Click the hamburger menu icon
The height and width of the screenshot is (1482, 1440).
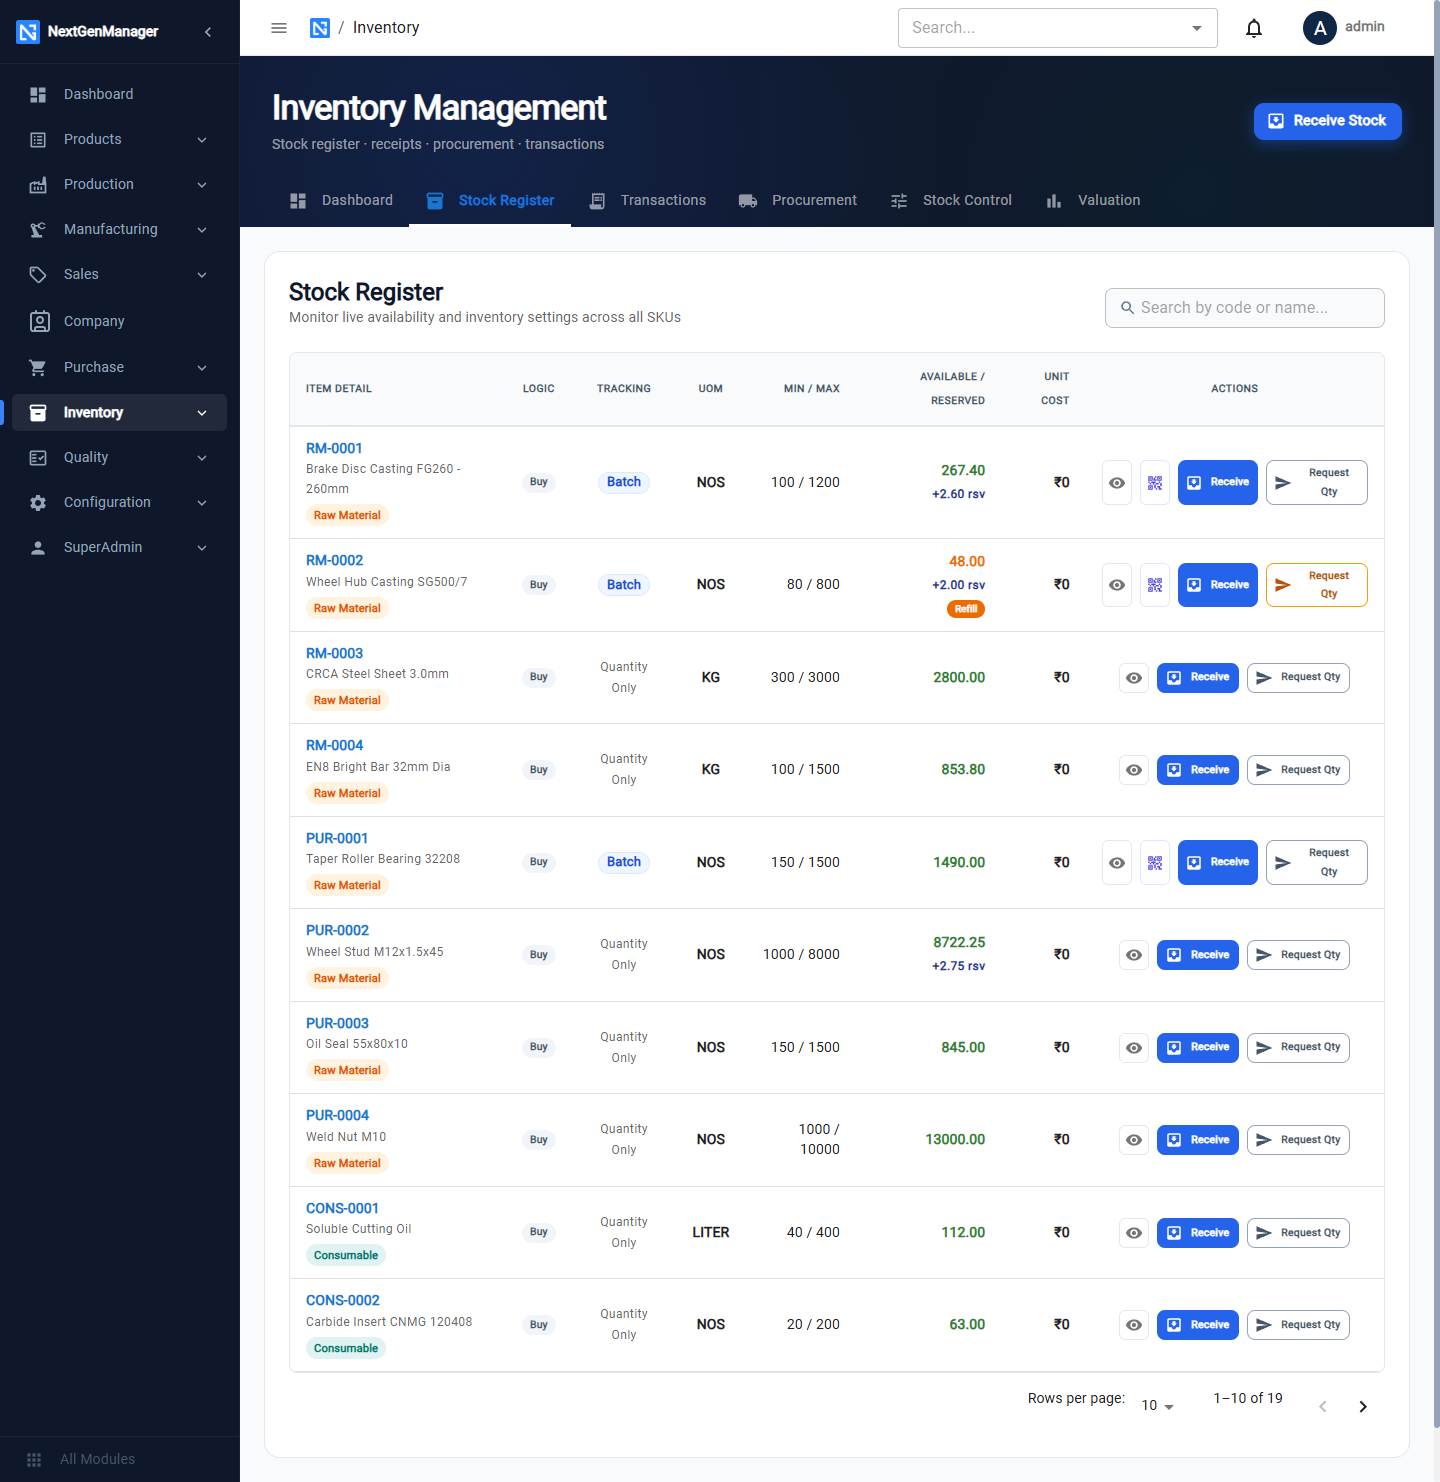[x=279, y=28]
